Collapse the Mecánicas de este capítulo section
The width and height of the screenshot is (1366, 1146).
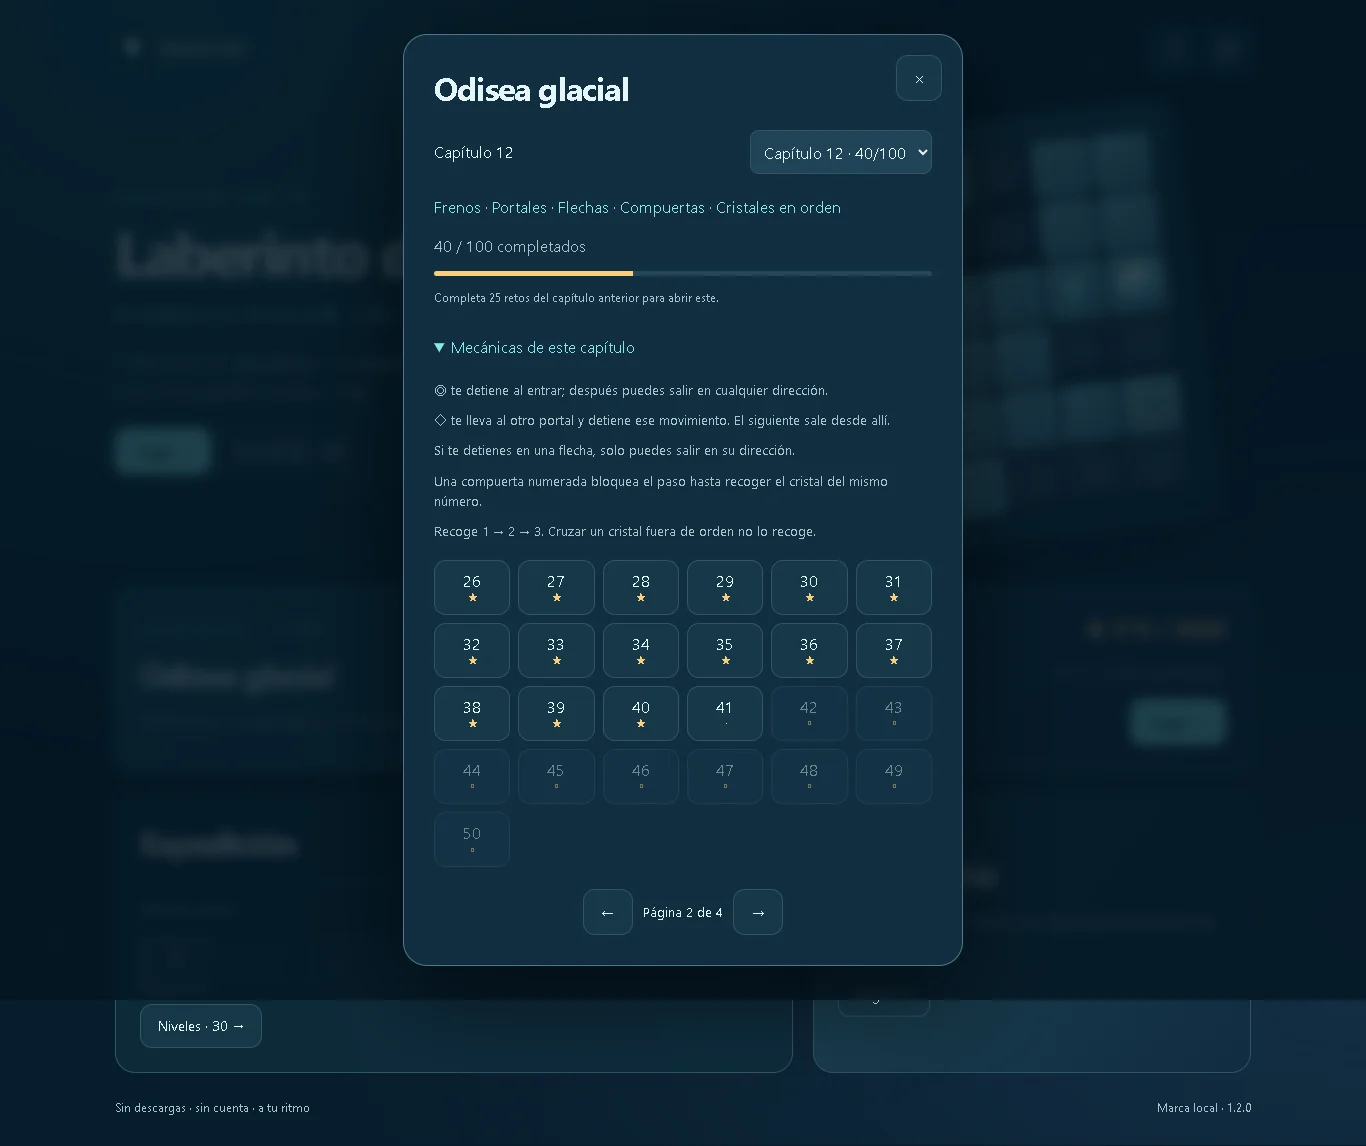pyautogui.click(x=535, y=348)
